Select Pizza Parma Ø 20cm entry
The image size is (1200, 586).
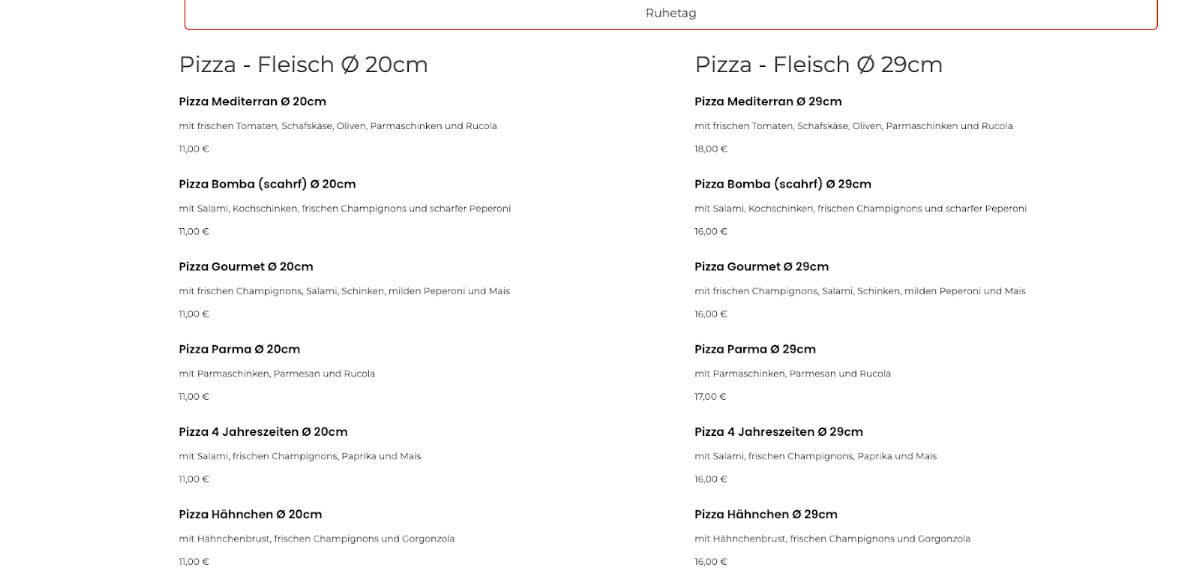point(239,349)
